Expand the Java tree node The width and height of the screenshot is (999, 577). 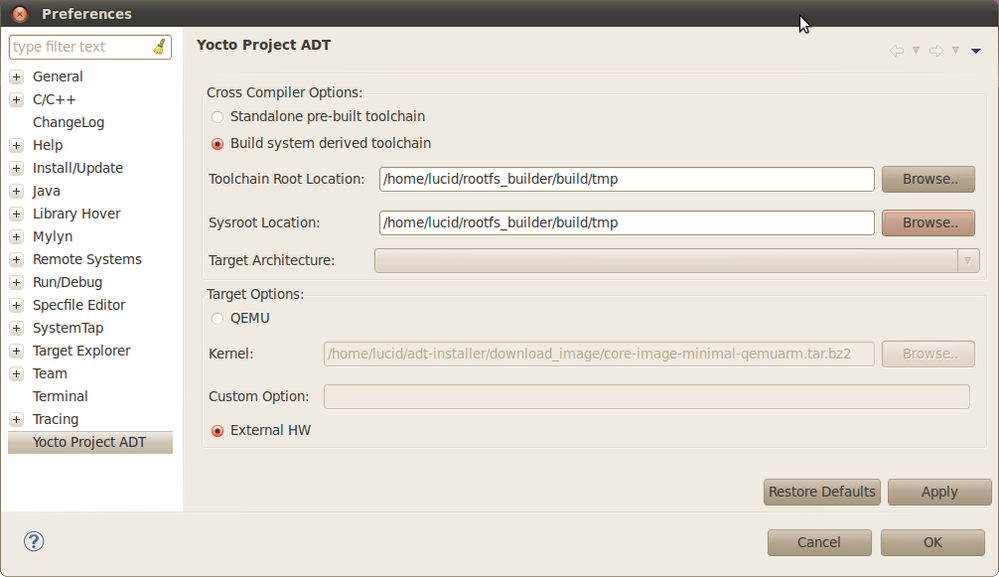click(17, 191)
